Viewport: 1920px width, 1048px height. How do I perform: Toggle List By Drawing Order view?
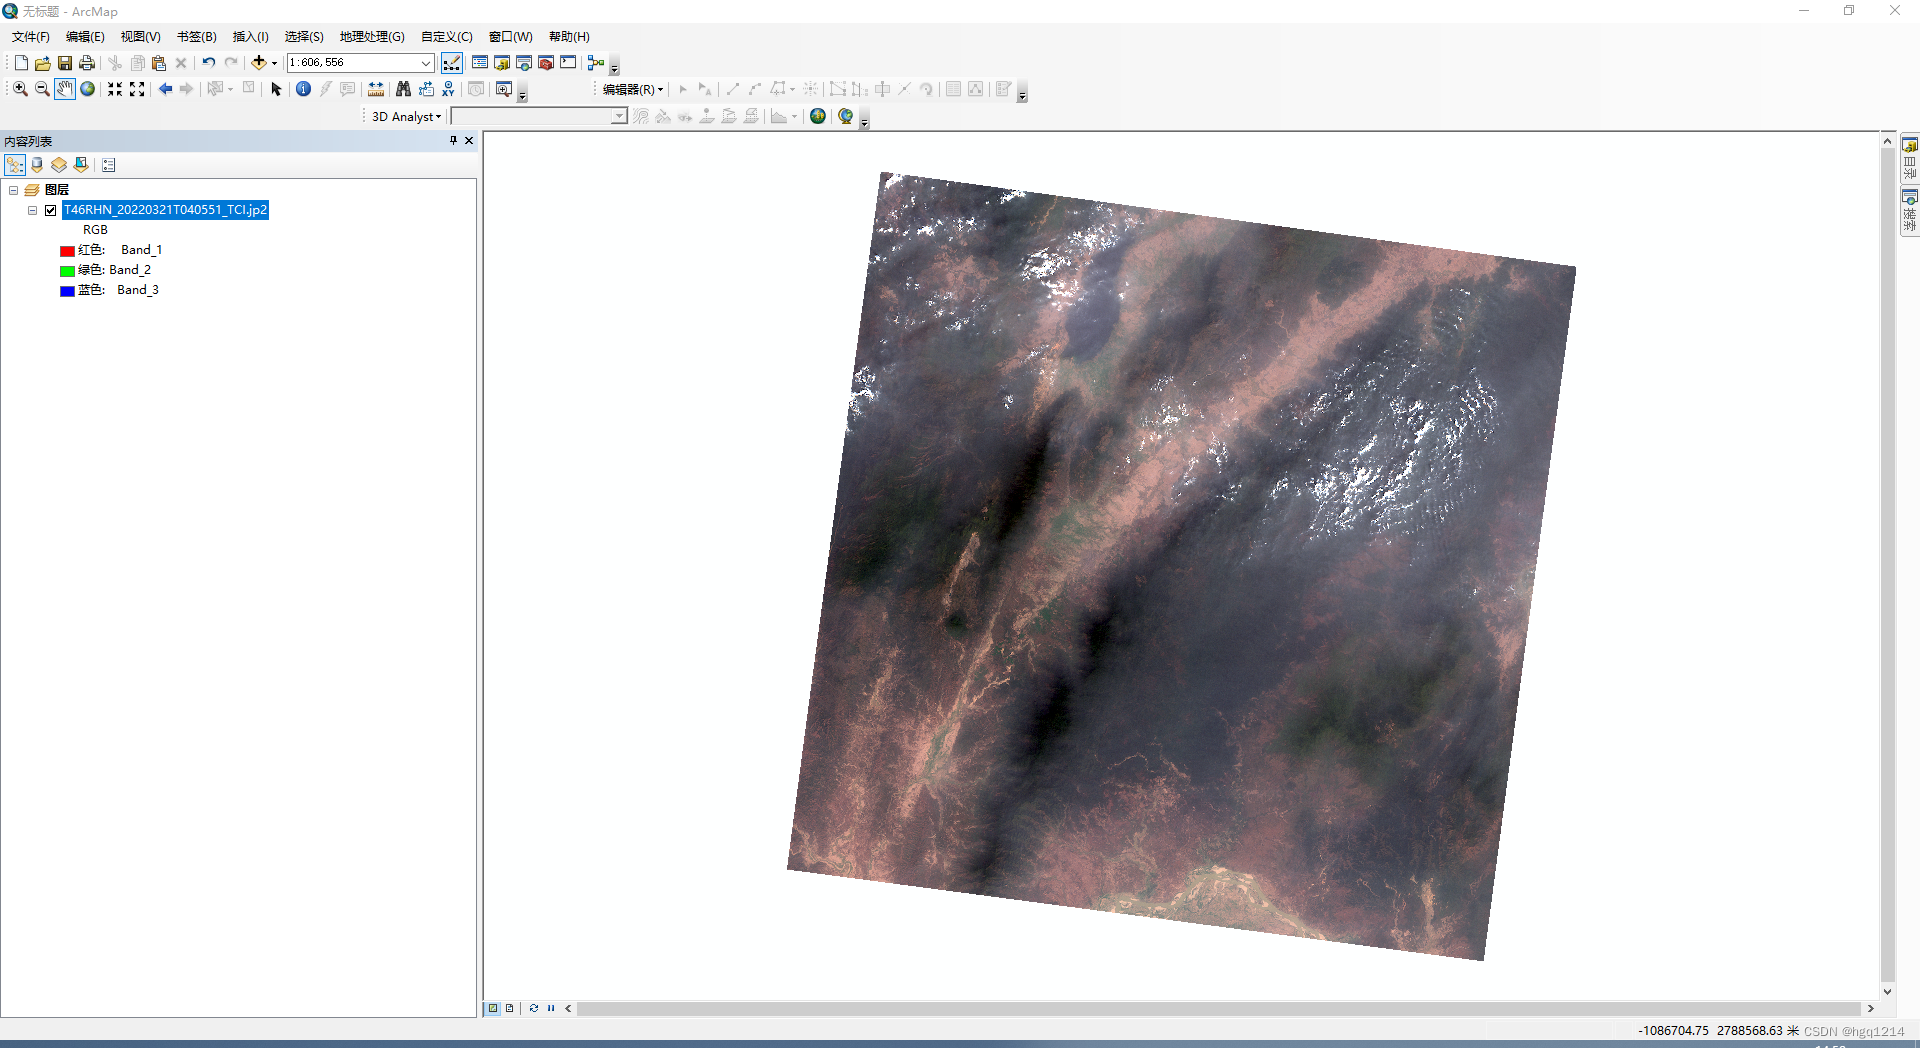(x=15, y=165)
